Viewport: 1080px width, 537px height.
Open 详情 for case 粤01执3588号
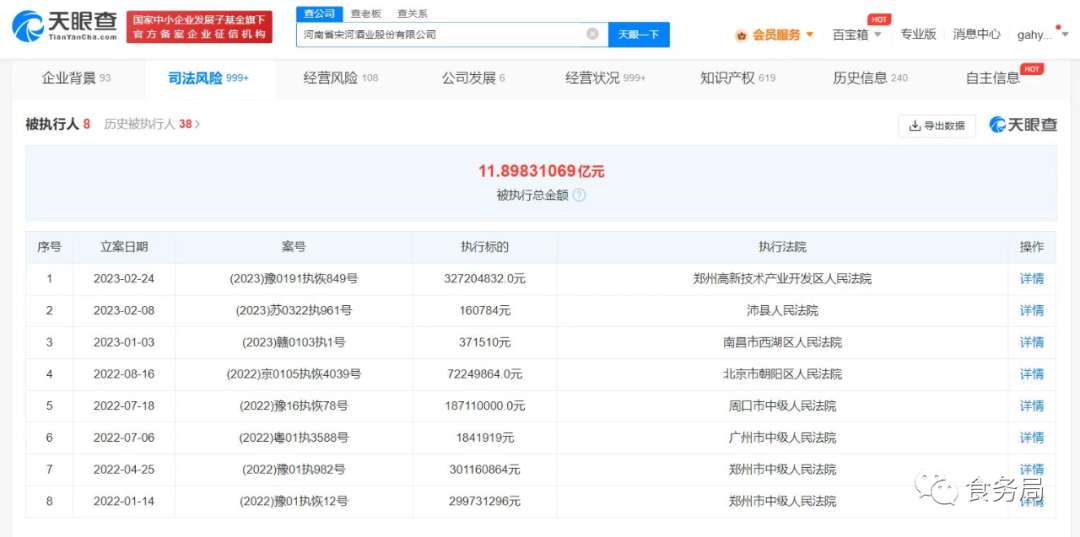1031,438
